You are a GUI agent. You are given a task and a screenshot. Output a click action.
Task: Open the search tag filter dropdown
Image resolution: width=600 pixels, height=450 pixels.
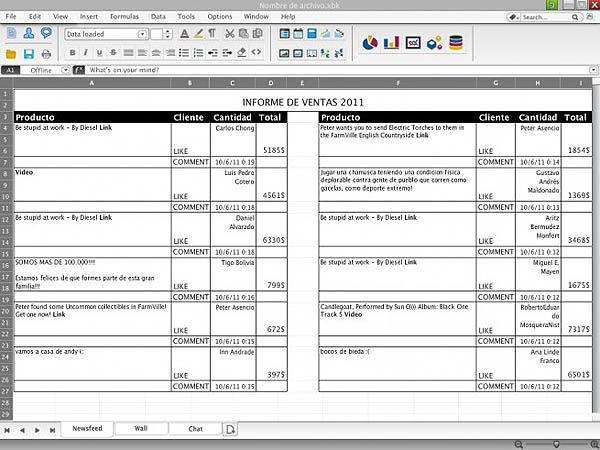514,17
